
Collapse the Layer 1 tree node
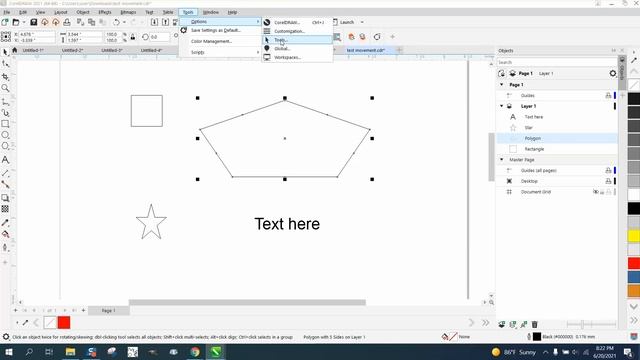[x=502, y=106]
